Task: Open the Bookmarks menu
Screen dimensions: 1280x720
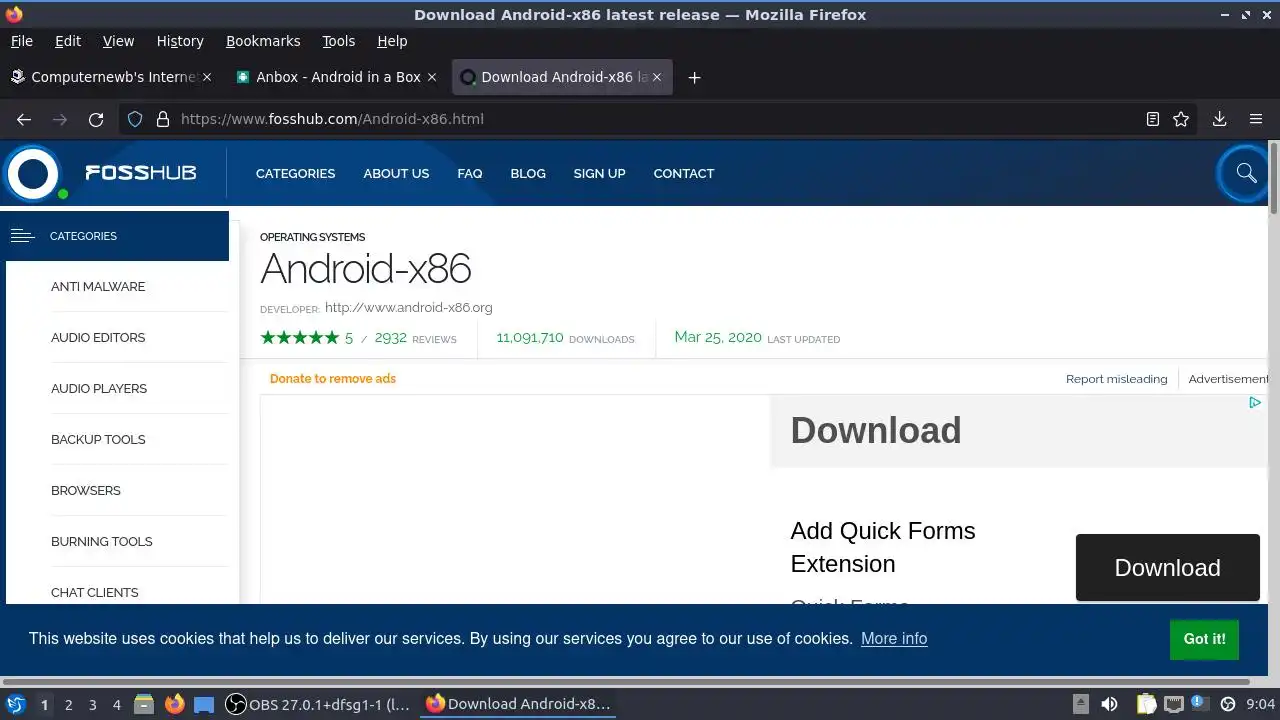Action: (x=263, y=41)
